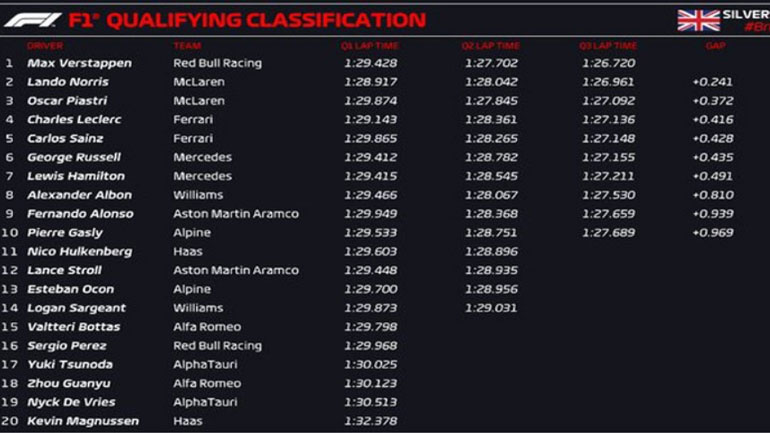
Task: Click Pierre Gasly's +0.969 gap value
Action: pos(710,233)
